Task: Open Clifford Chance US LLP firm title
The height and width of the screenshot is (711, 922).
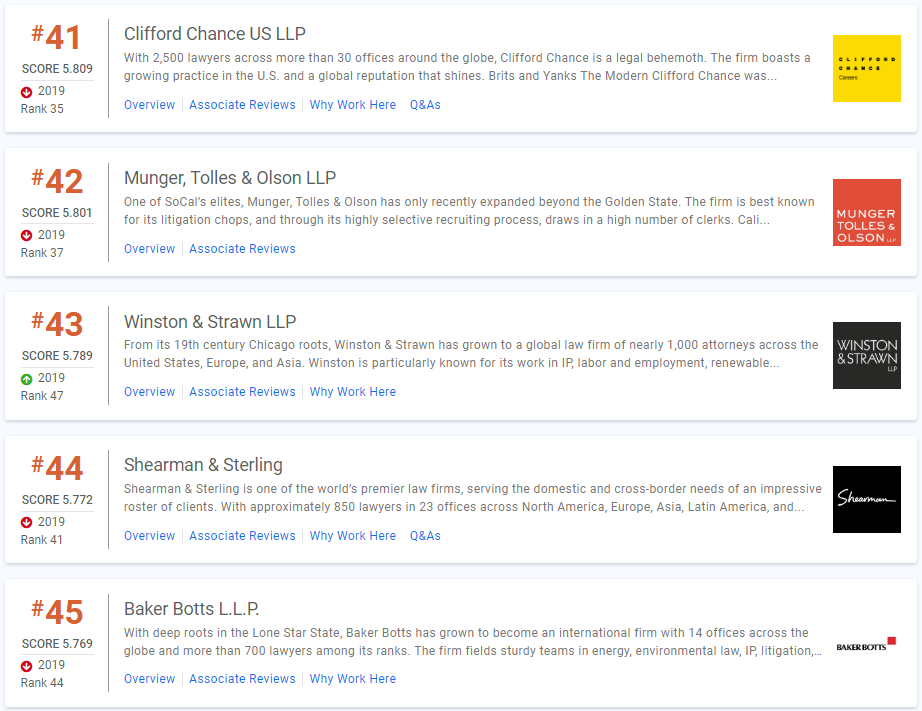Action: 215,34
